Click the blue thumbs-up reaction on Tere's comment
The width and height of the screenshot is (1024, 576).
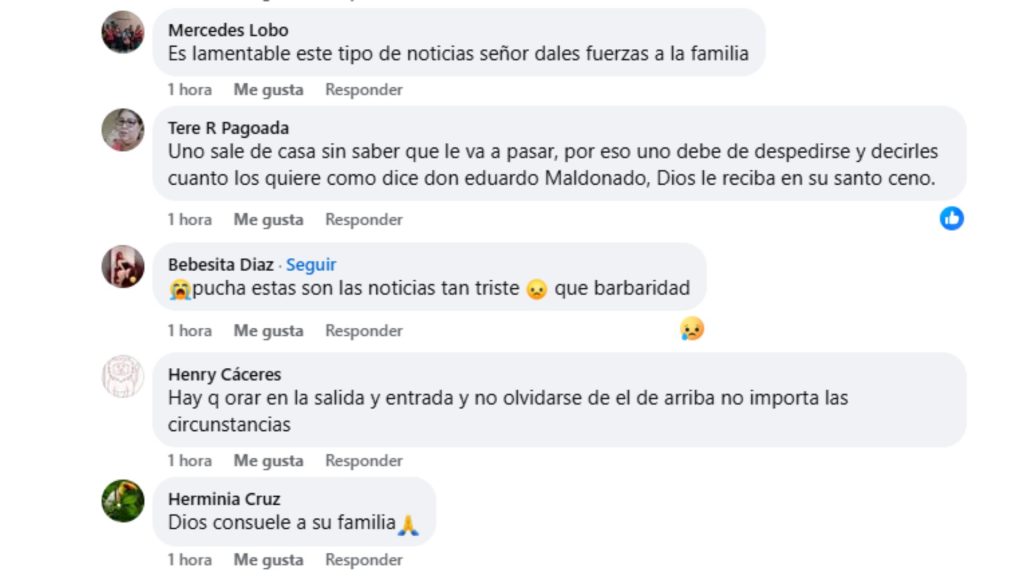[953, 216]
